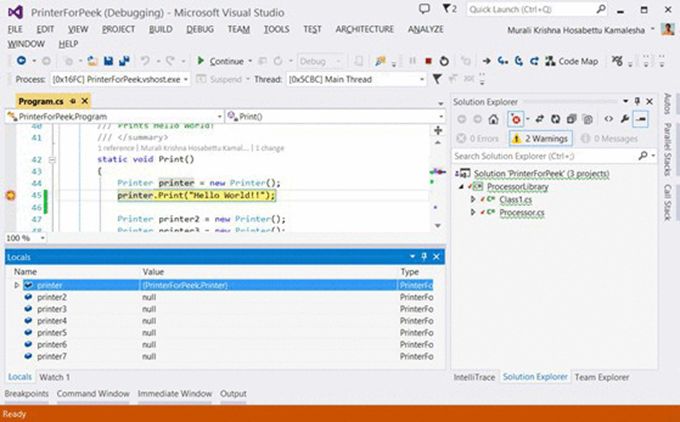Image resolution: width=680 pixels, height=422 pixels.
Task: Click the Step Into icon
Action: (503, 61)
